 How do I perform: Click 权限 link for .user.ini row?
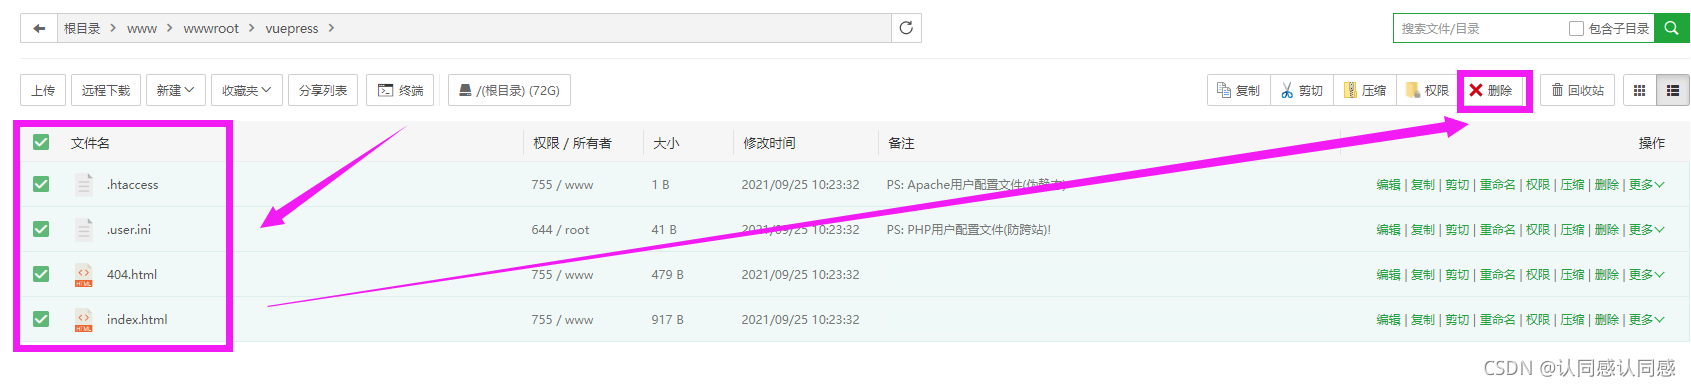coord(1538,229)
